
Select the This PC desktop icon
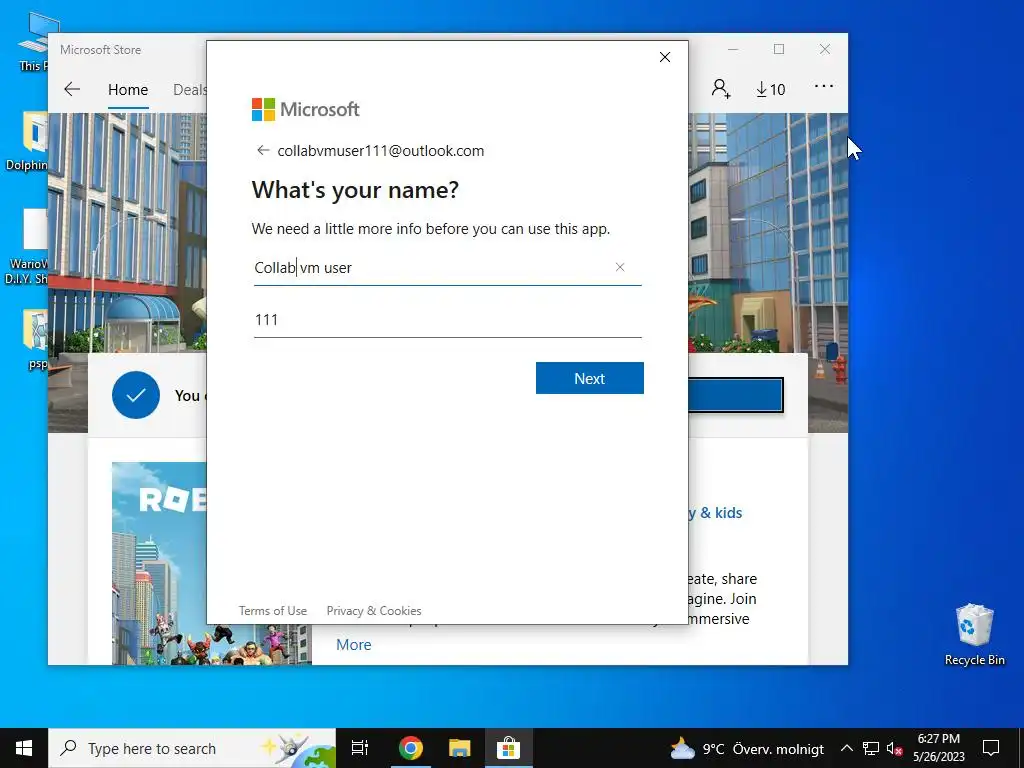coord(33,40)
